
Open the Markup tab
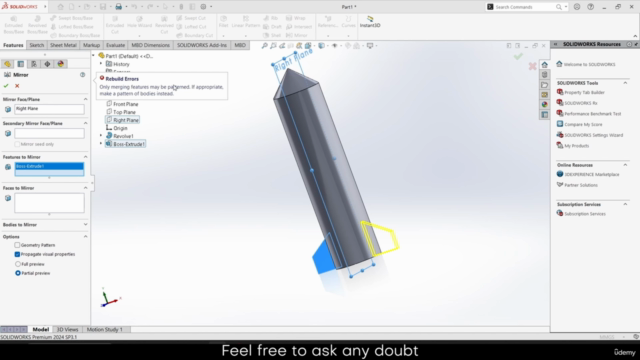(x=91, y=45)
